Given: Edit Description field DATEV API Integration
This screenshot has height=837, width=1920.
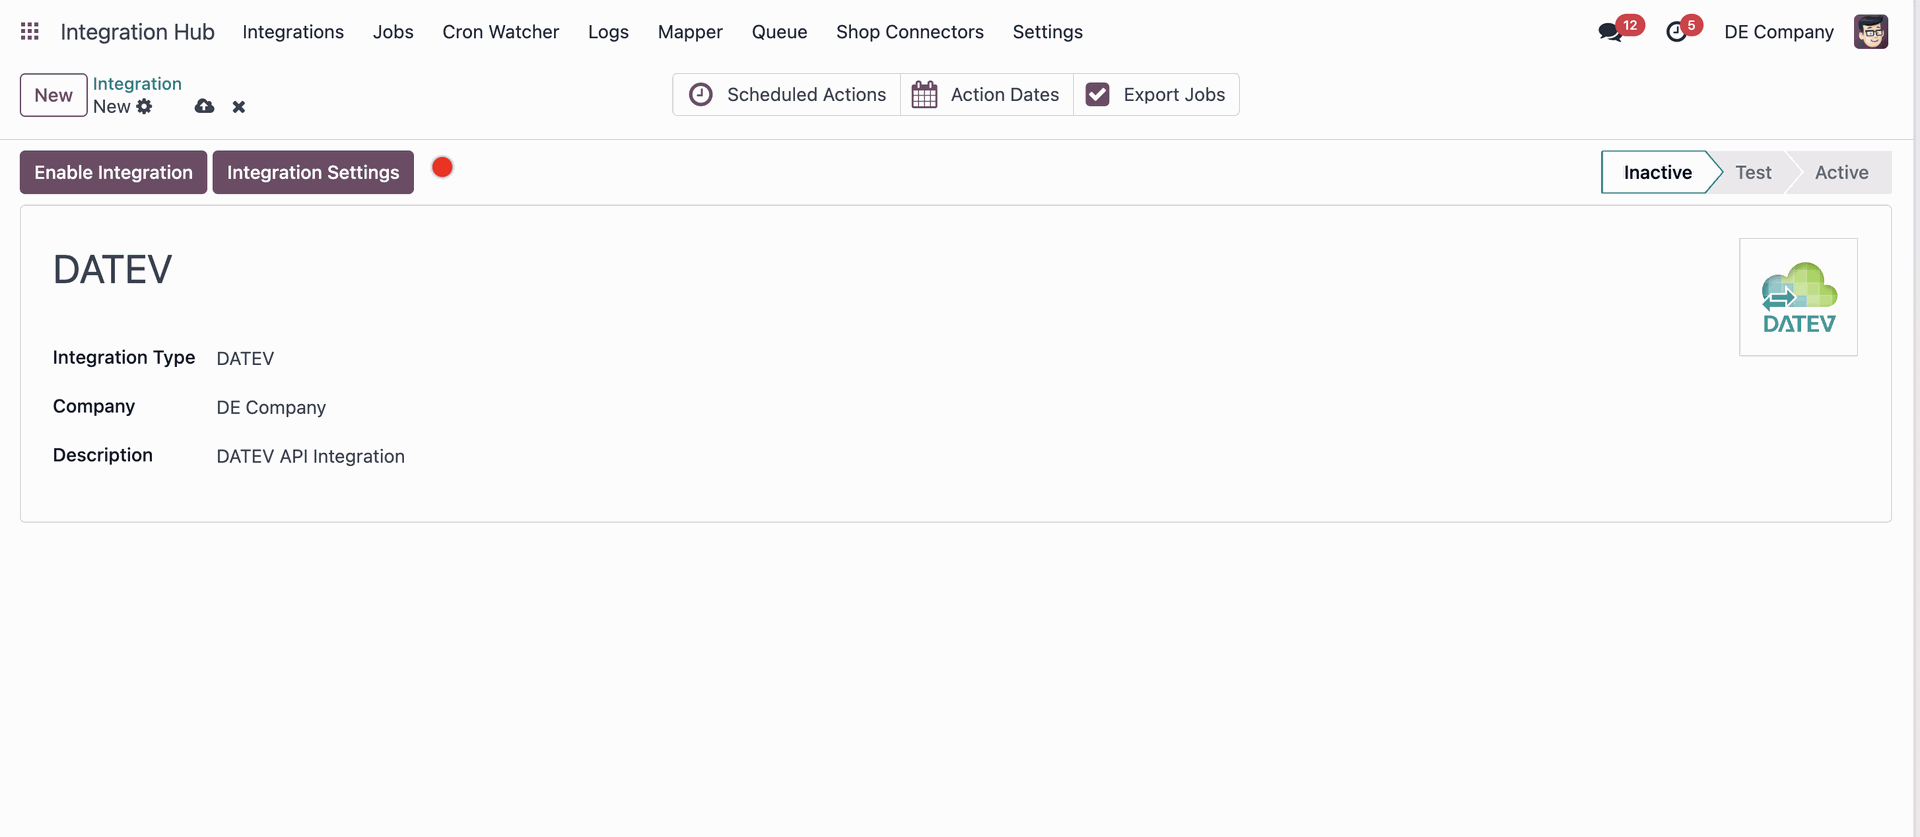Looking at the screenshot, I should coord(311,456).
